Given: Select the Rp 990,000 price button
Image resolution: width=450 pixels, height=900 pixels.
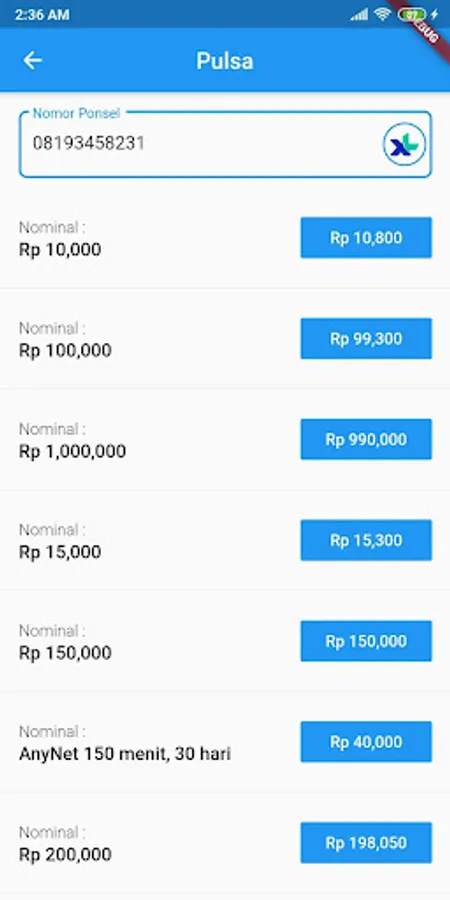Looking at the screenshot, I should 366,439.
